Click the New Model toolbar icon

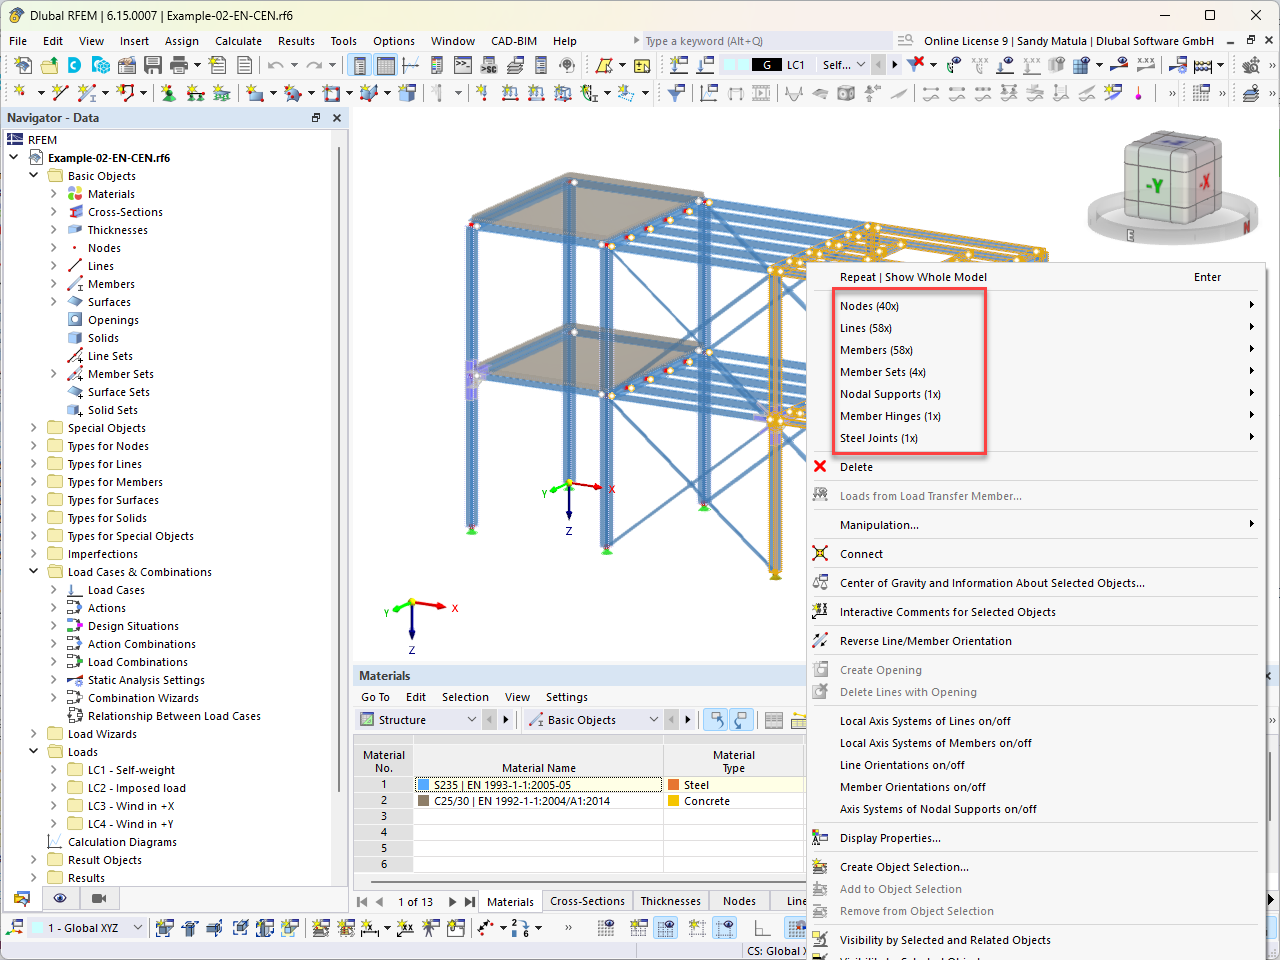(22, 65)
